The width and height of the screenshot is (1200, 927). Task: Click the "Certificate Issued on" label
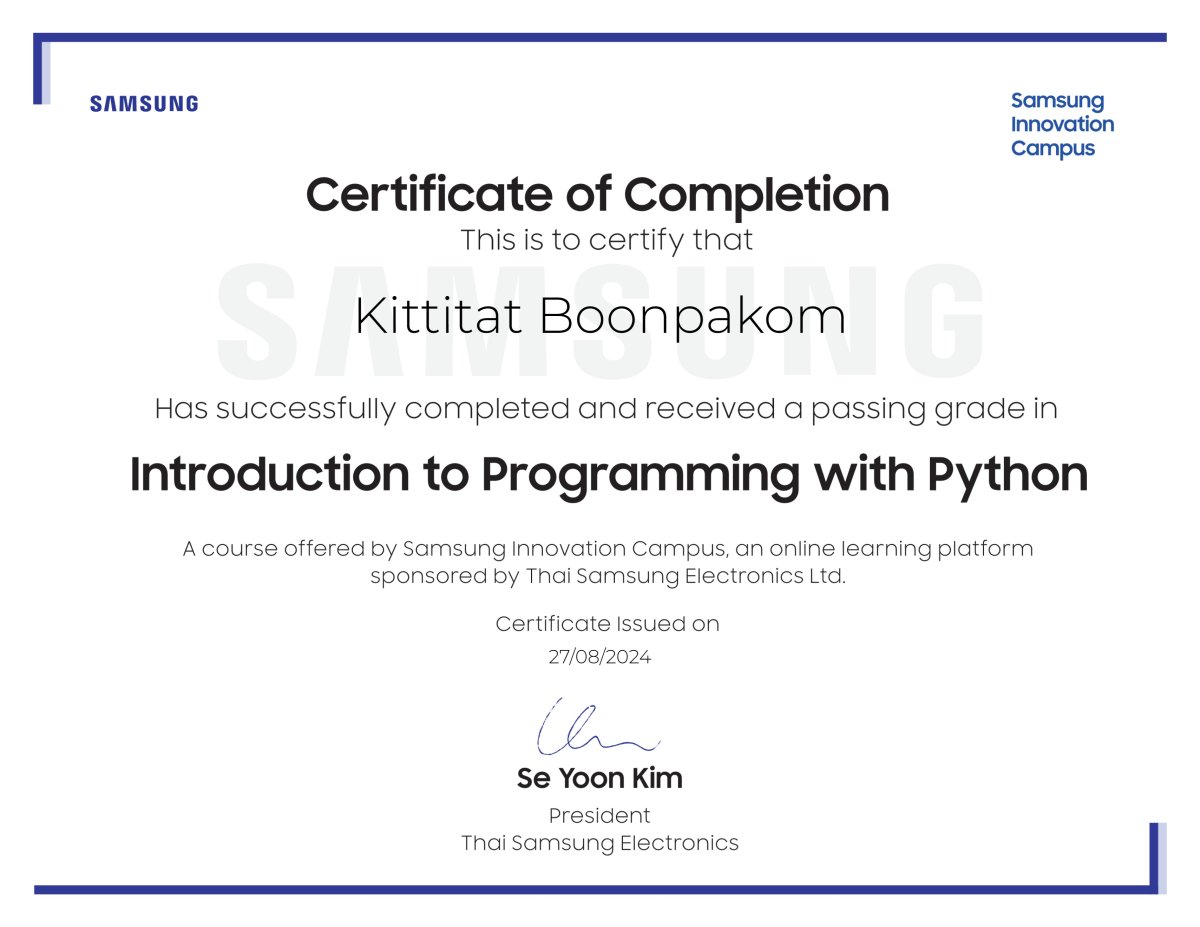[607, 624]
